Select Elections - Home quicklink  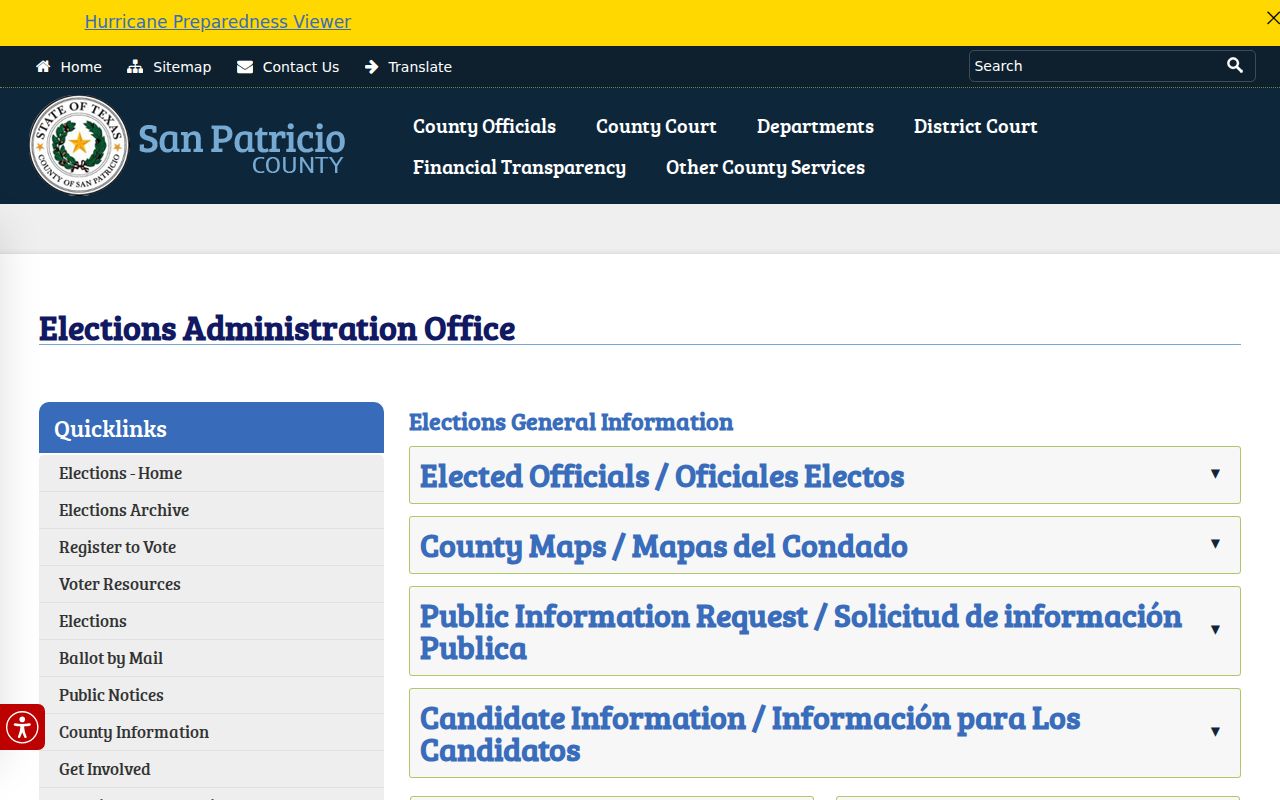211,473
